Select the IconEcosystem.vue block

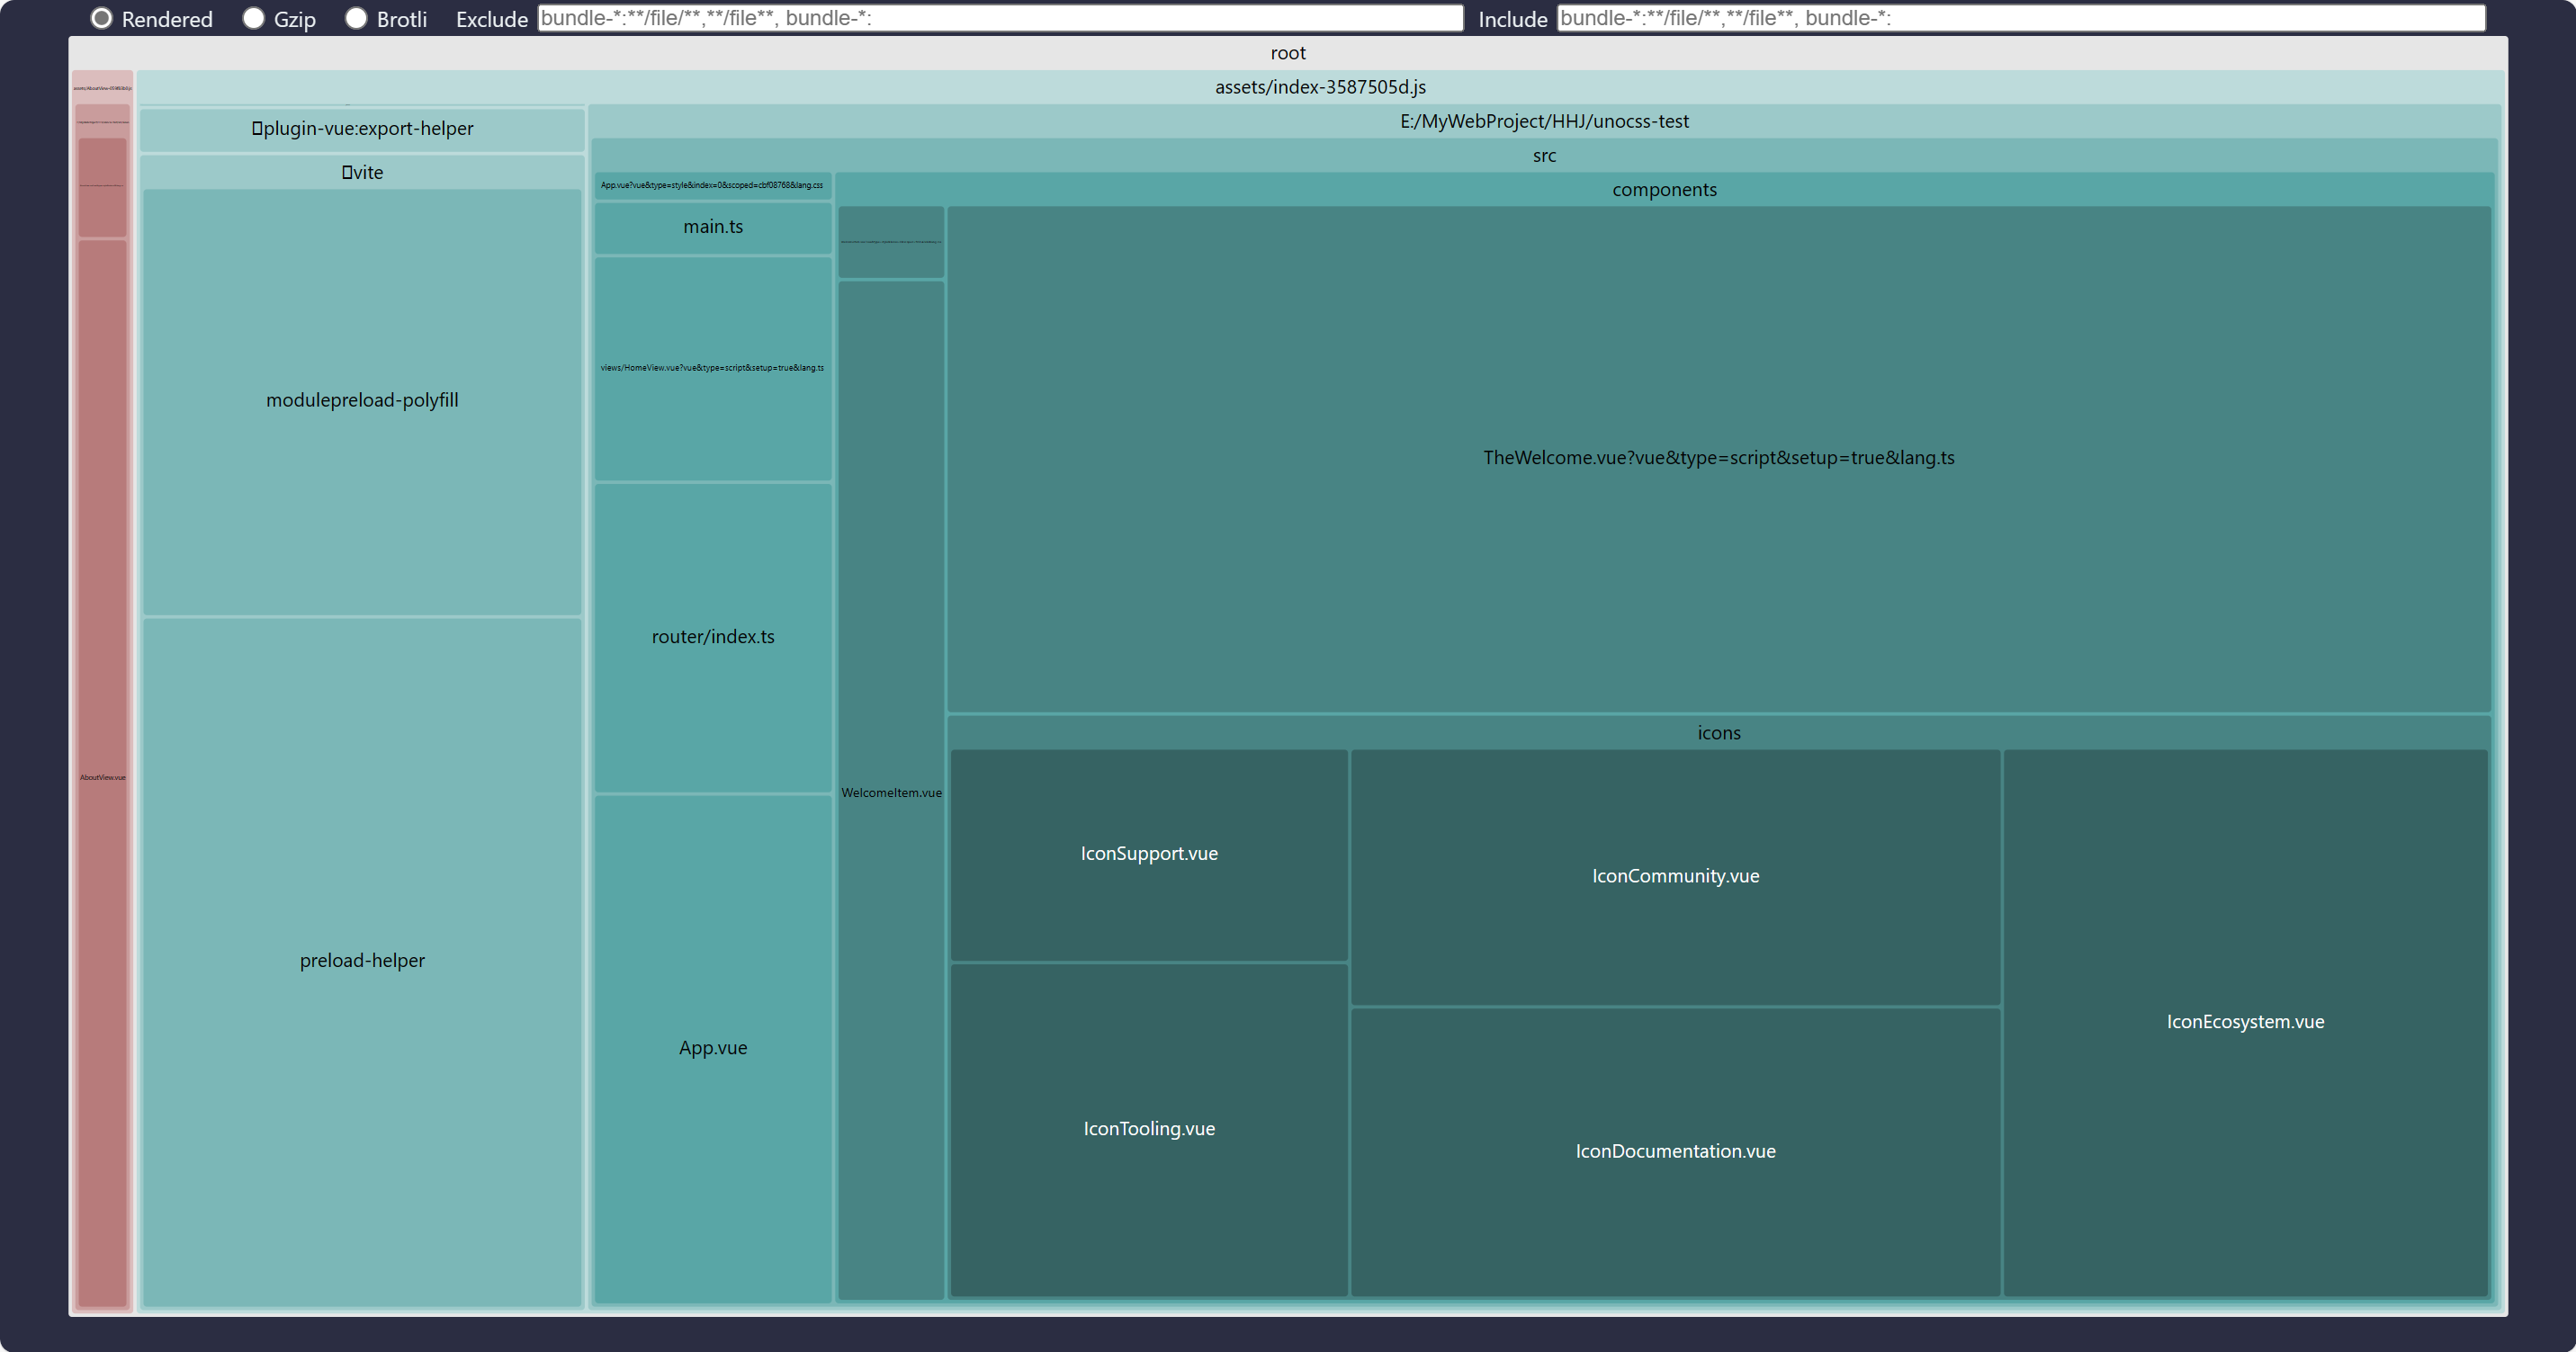[2245, 1021]
